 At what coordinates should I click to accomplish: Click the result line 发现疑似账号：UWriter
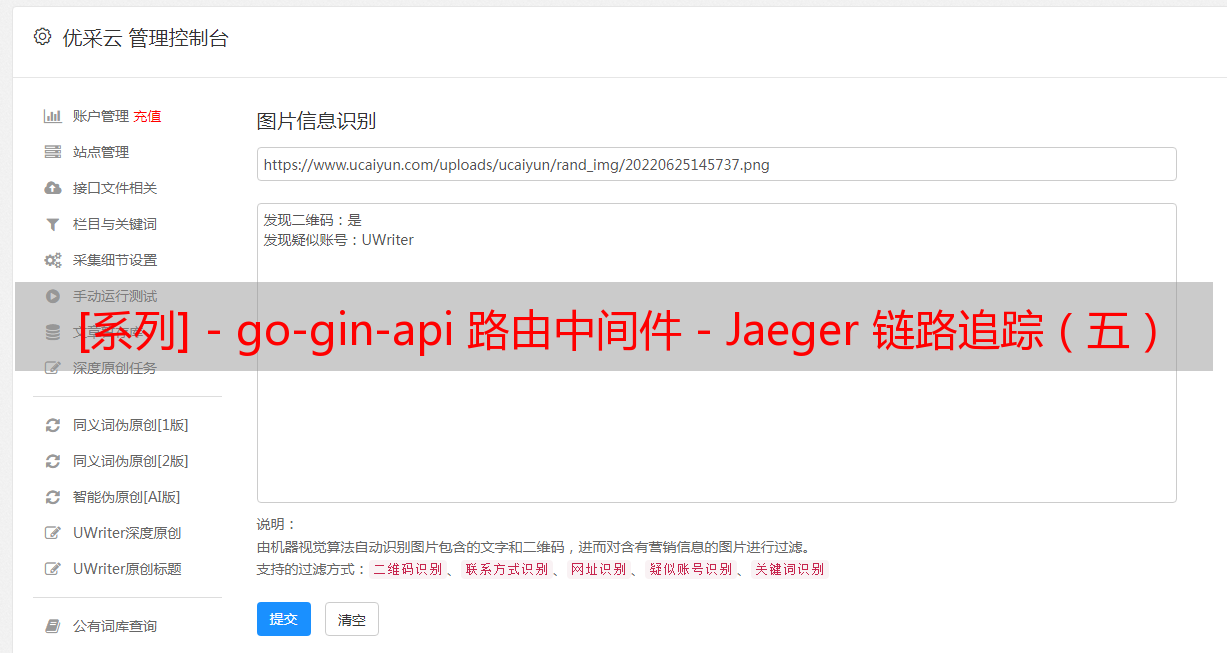coord(339,240)
